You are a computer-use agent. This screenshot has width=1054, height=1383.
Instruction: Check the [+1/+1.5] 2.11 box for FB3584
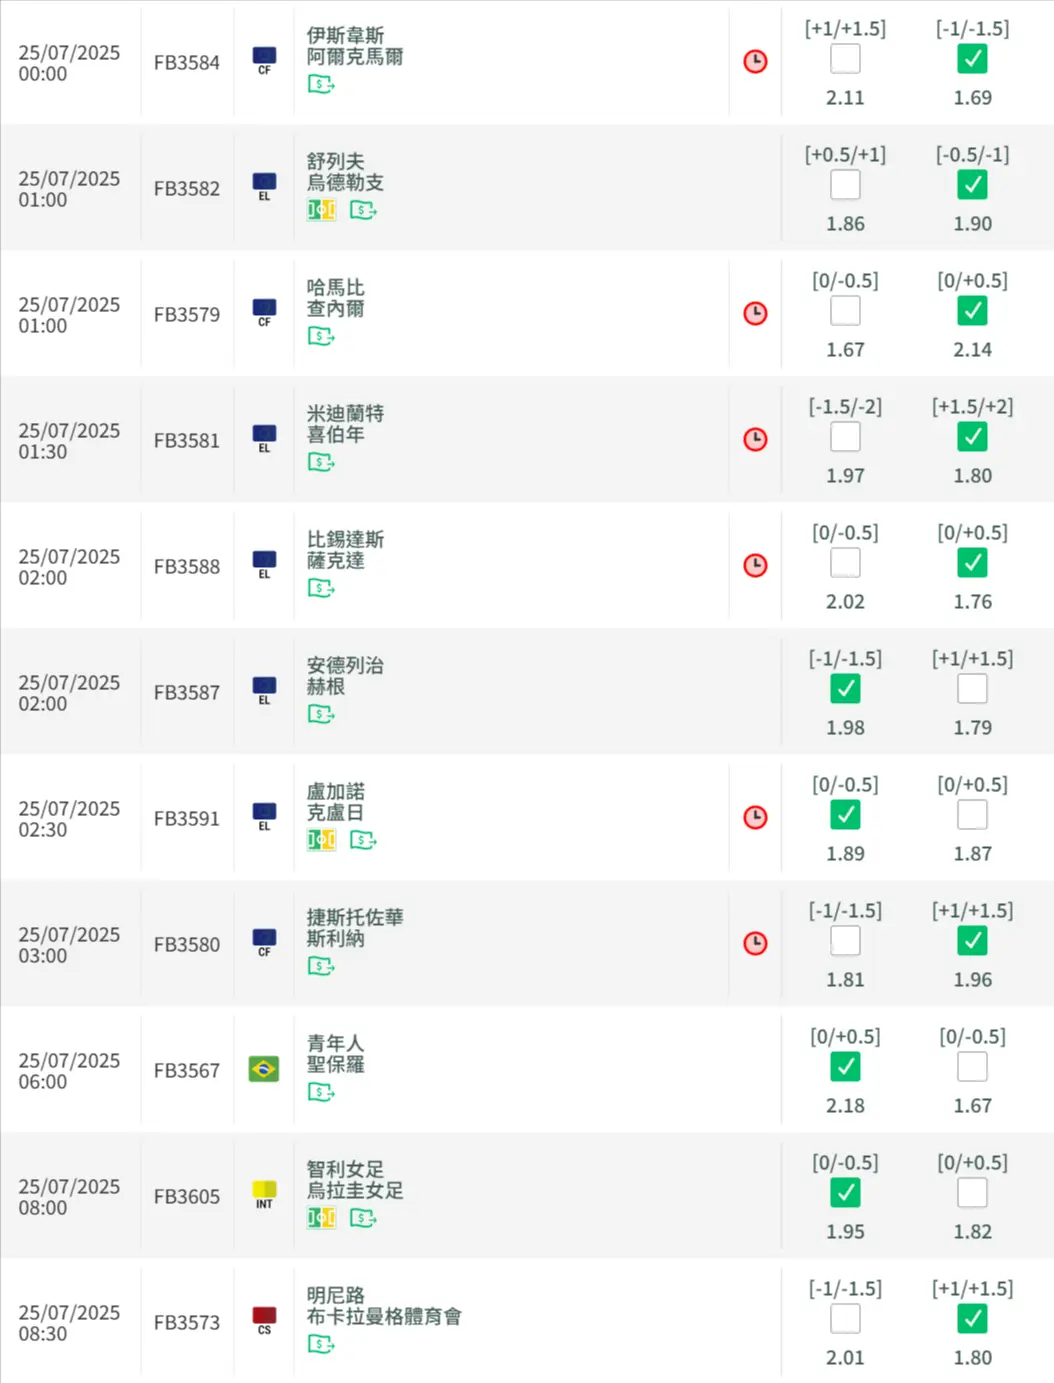tap(845, 59)
